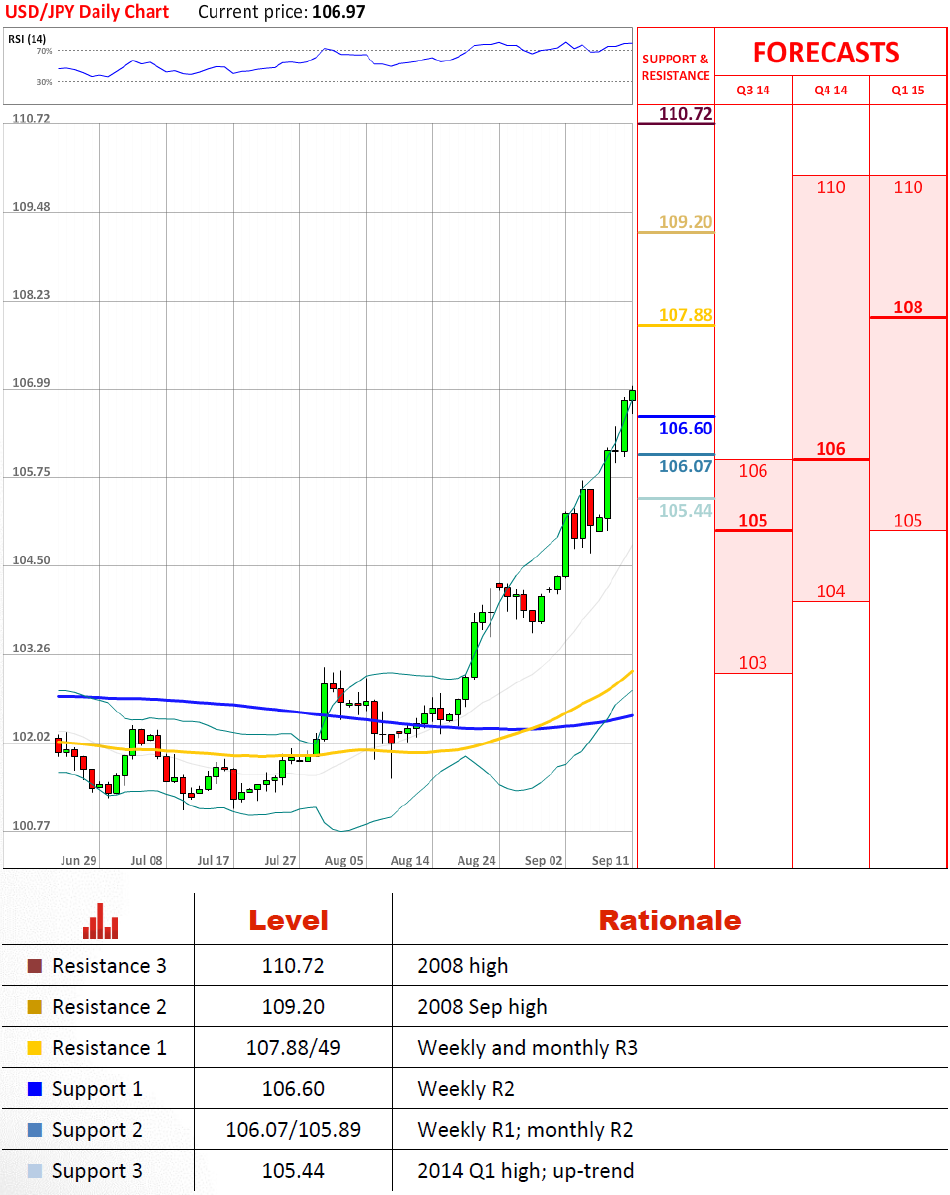Image resolution: width=950 pixels, height=1195 pixels.
Task: Click the latest green candlestick near 106.99
Action: (632, 396)
